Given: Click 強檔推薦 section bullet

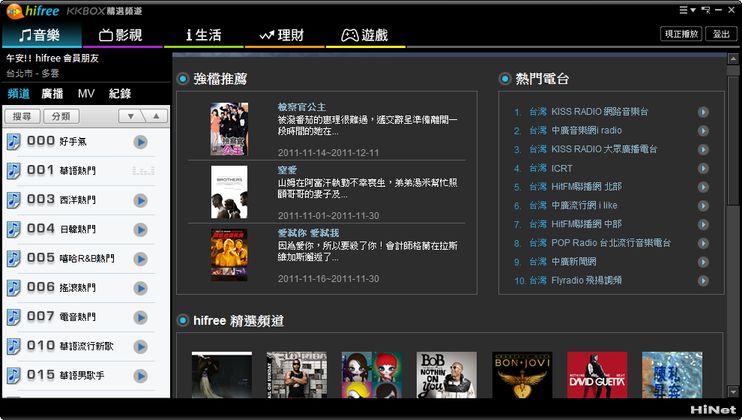Looking at the screenshot, I should 183,79.
